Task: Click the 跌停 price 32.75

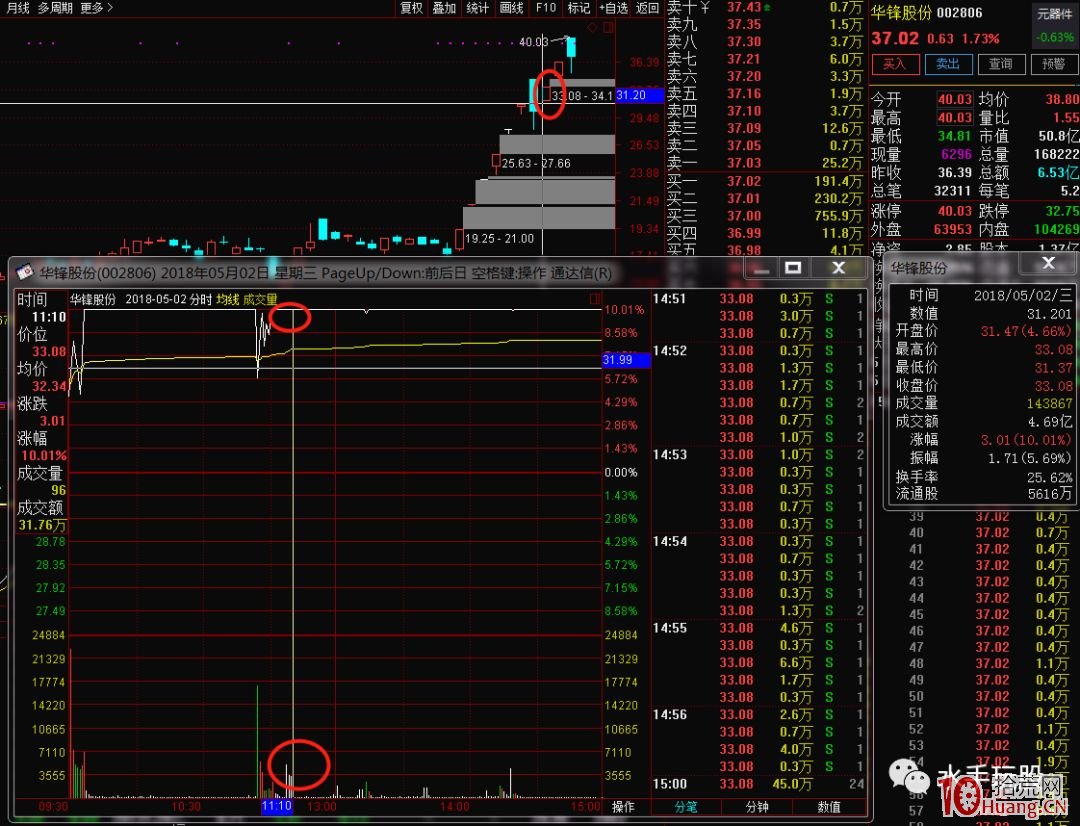Action: [1061, 211]
